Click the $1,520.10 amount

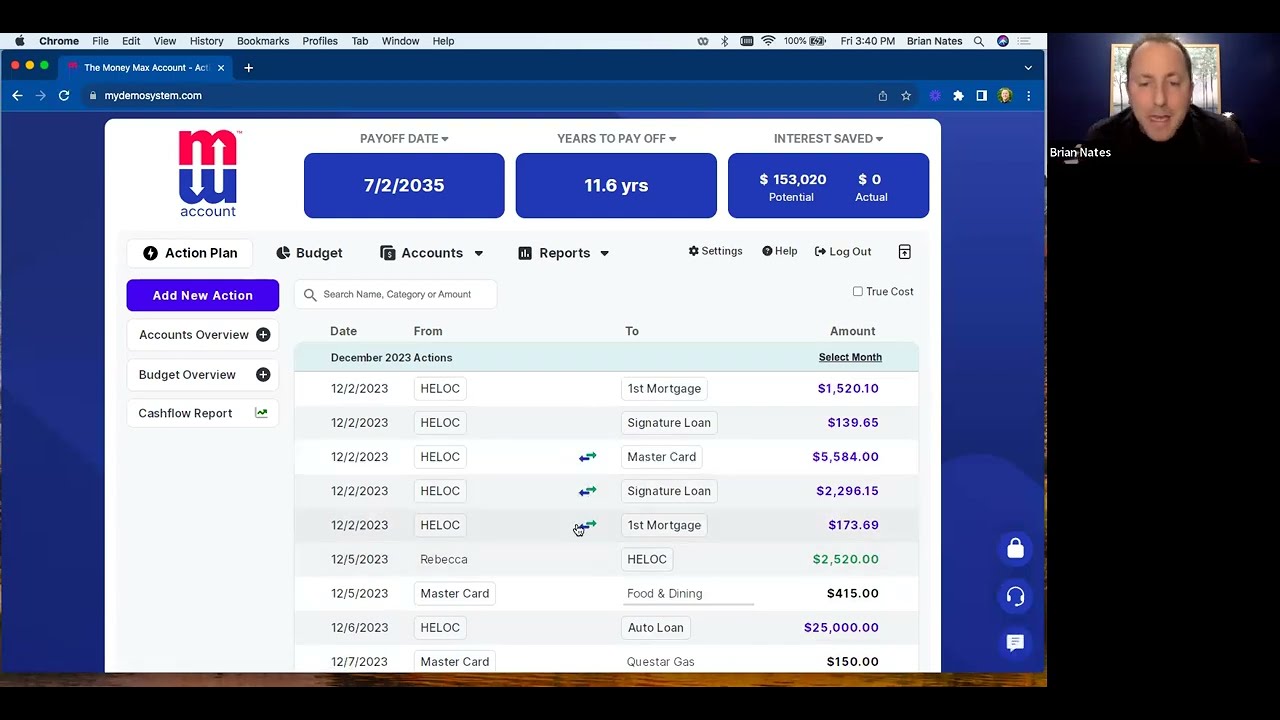pyautogui.click(x=848, y=389)
